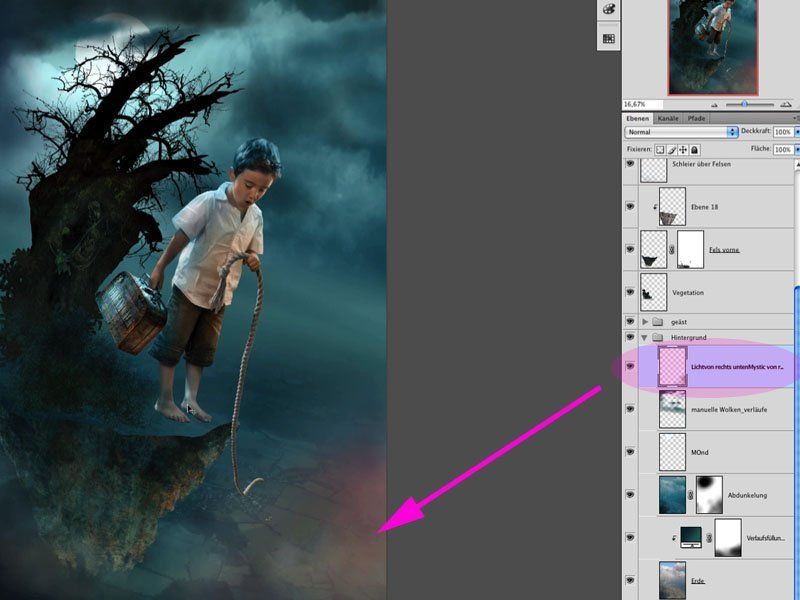Click the Hintergrund group folder icon
The image size is (800, 600).
(x=658, y=337)
